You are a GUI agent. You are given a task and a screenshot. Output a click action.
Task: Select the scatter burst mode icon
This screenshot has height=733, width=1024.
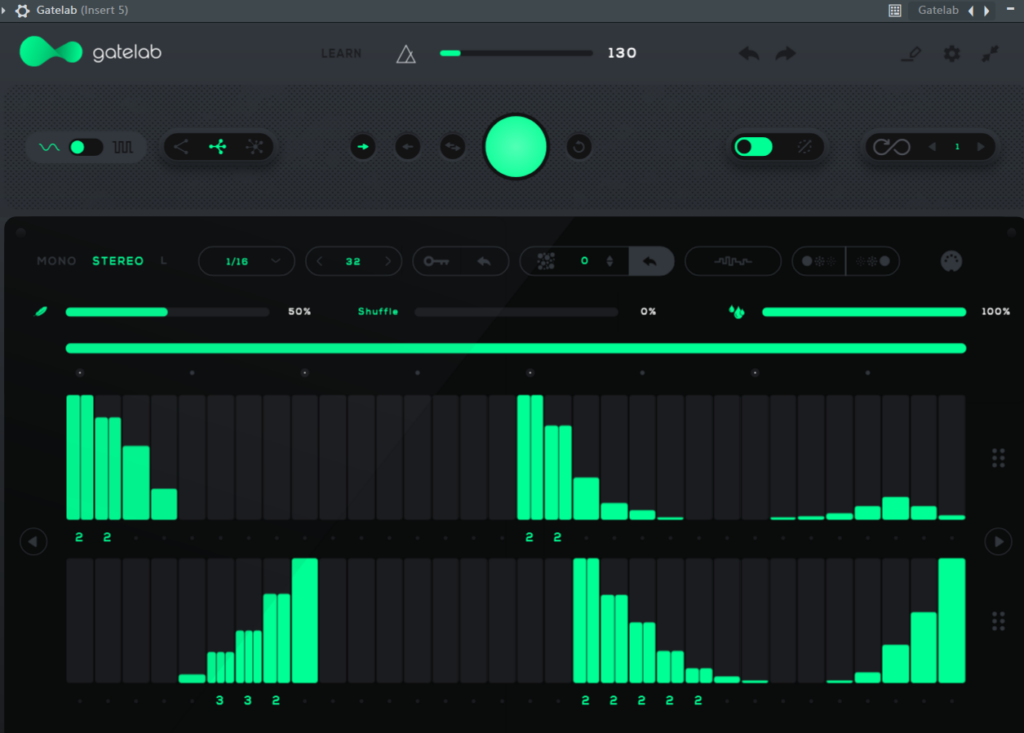point(255,147)
